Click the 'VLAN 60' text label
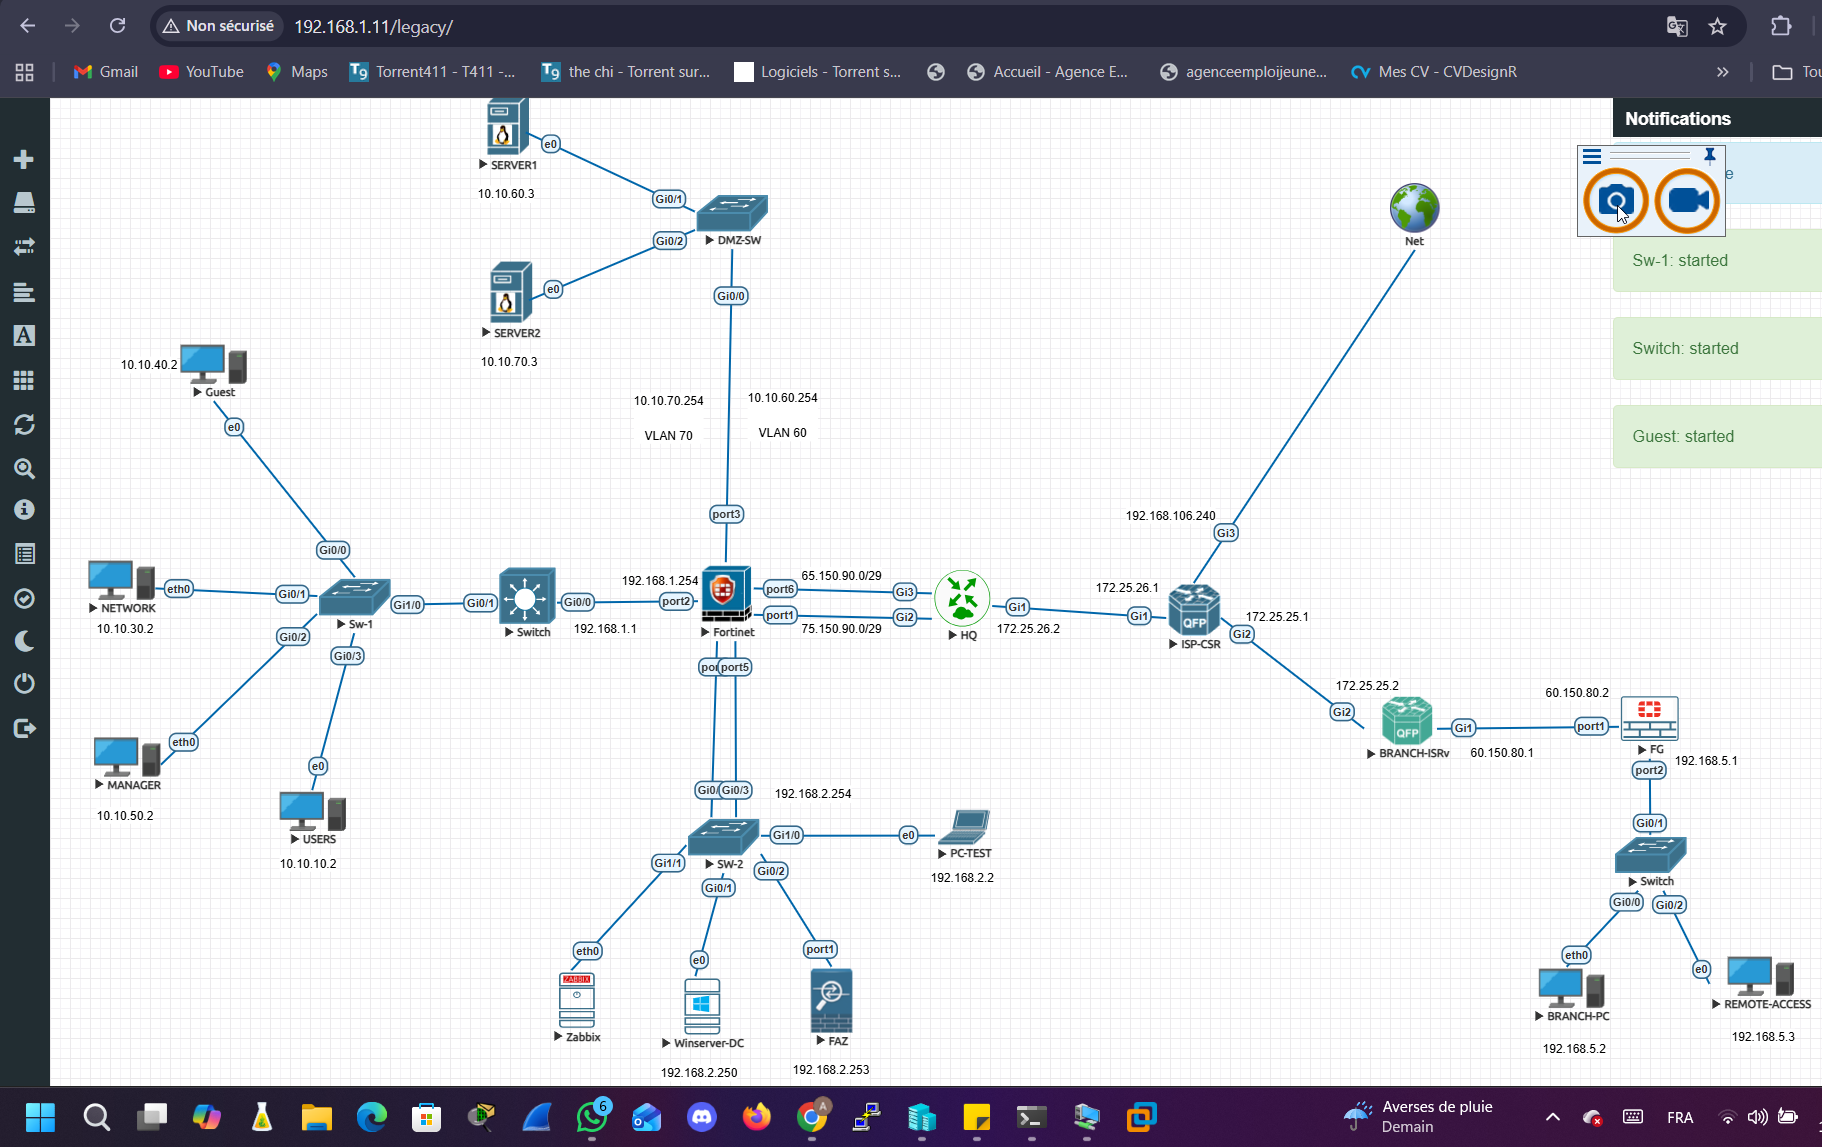The width and height of the screenshot is (1822, 1147). [782, 433]
